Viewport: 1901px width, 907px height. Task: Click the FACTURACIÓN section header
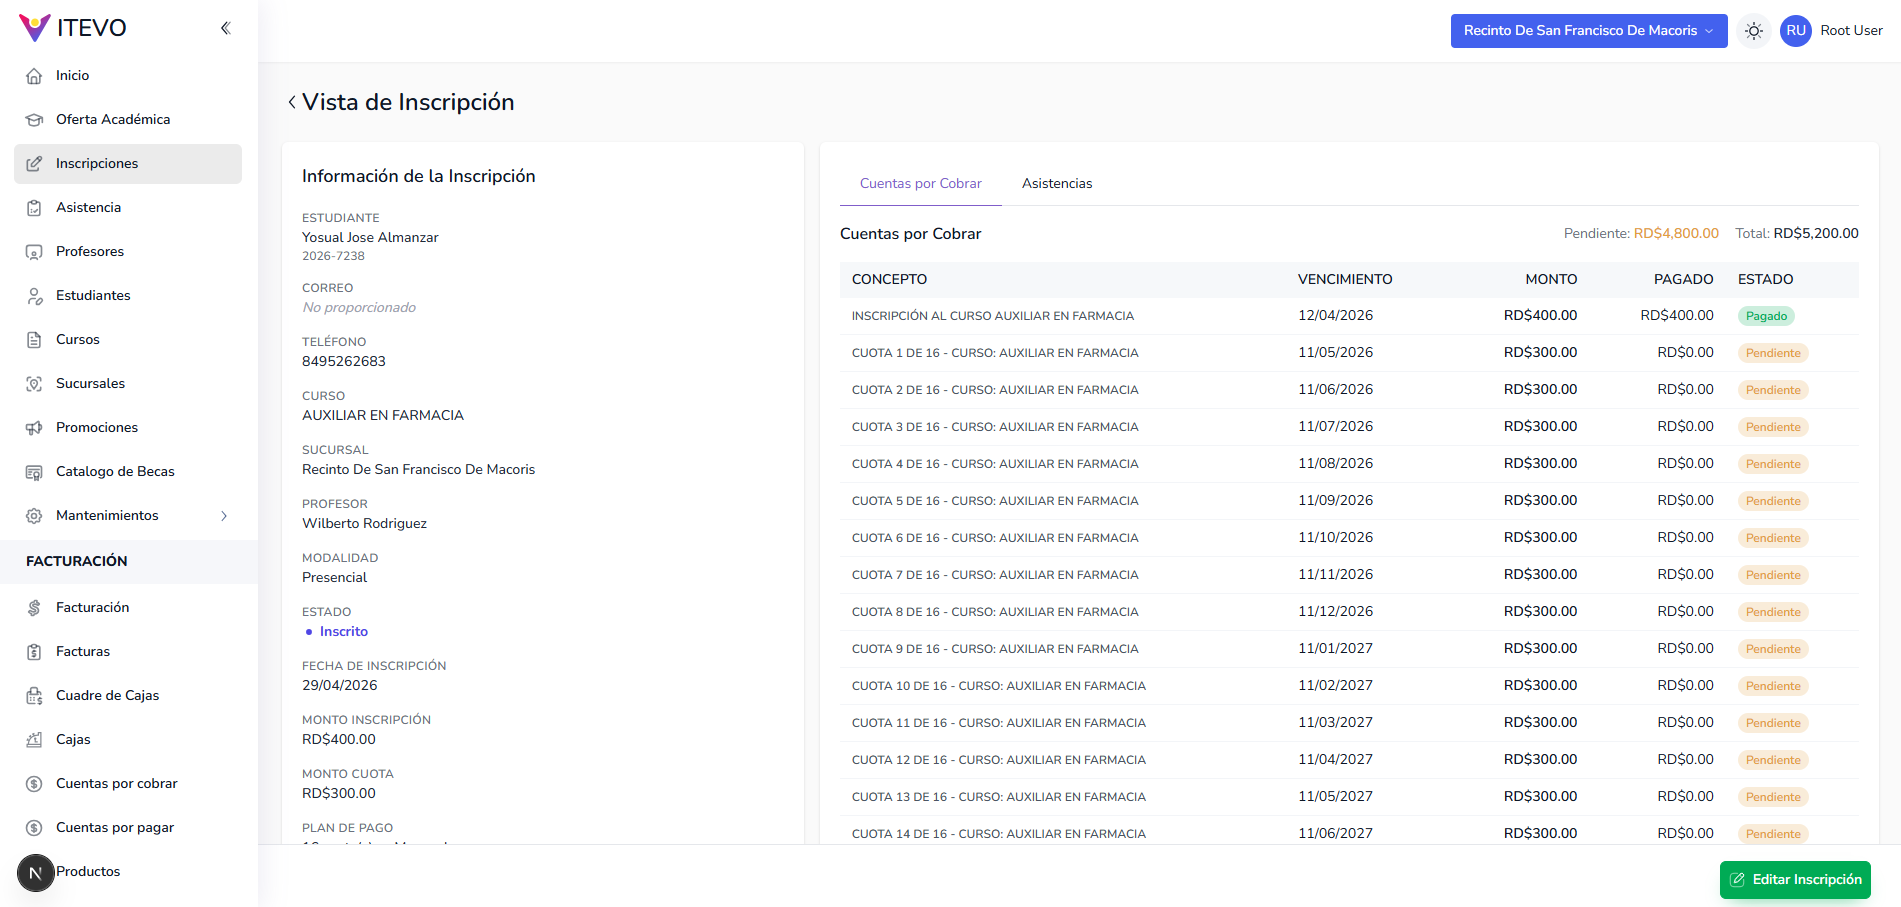tap(77, 562)
